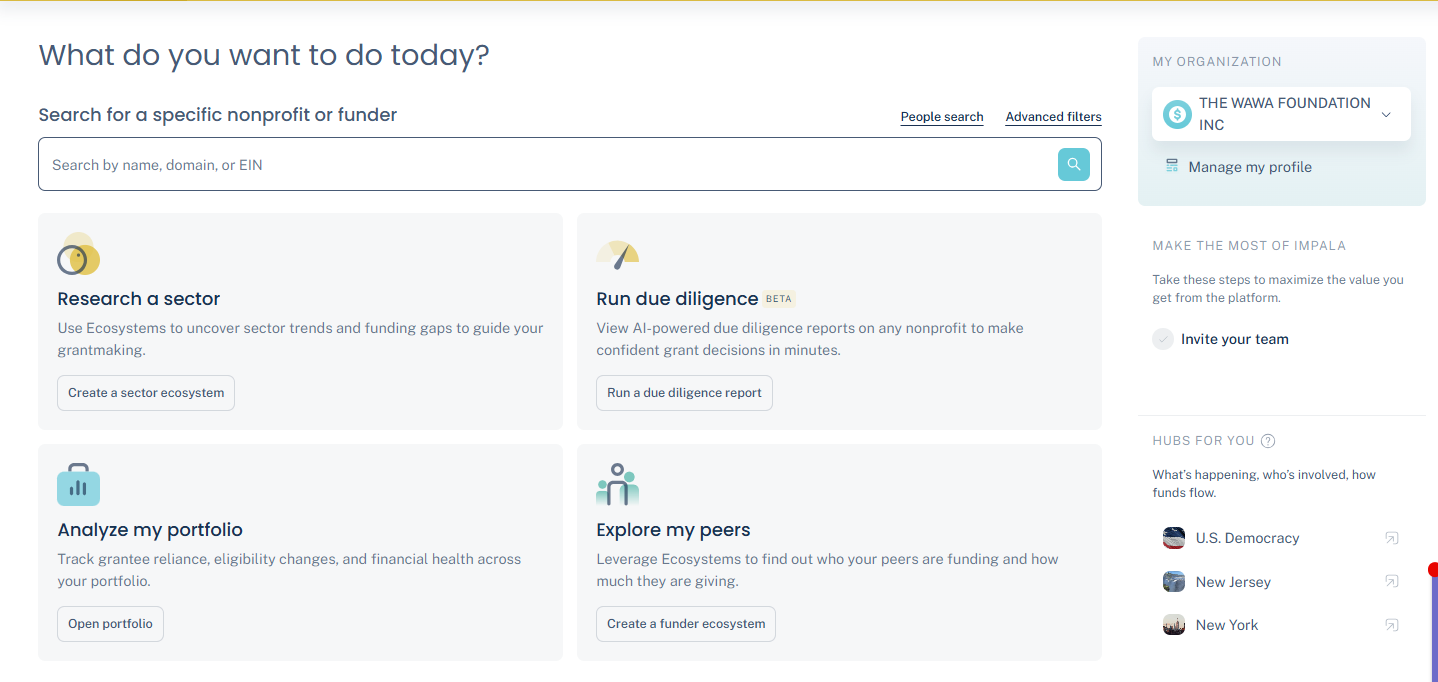Click Run a due diligence report button
Screen dimensions: 1438x682
[x=684, y=393]
